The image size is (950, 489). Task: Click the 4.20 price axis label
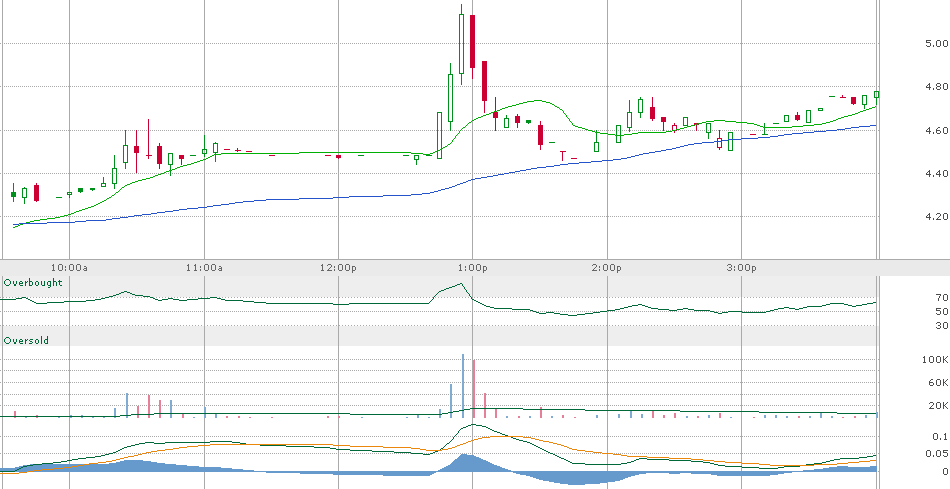tap(938, 216)
